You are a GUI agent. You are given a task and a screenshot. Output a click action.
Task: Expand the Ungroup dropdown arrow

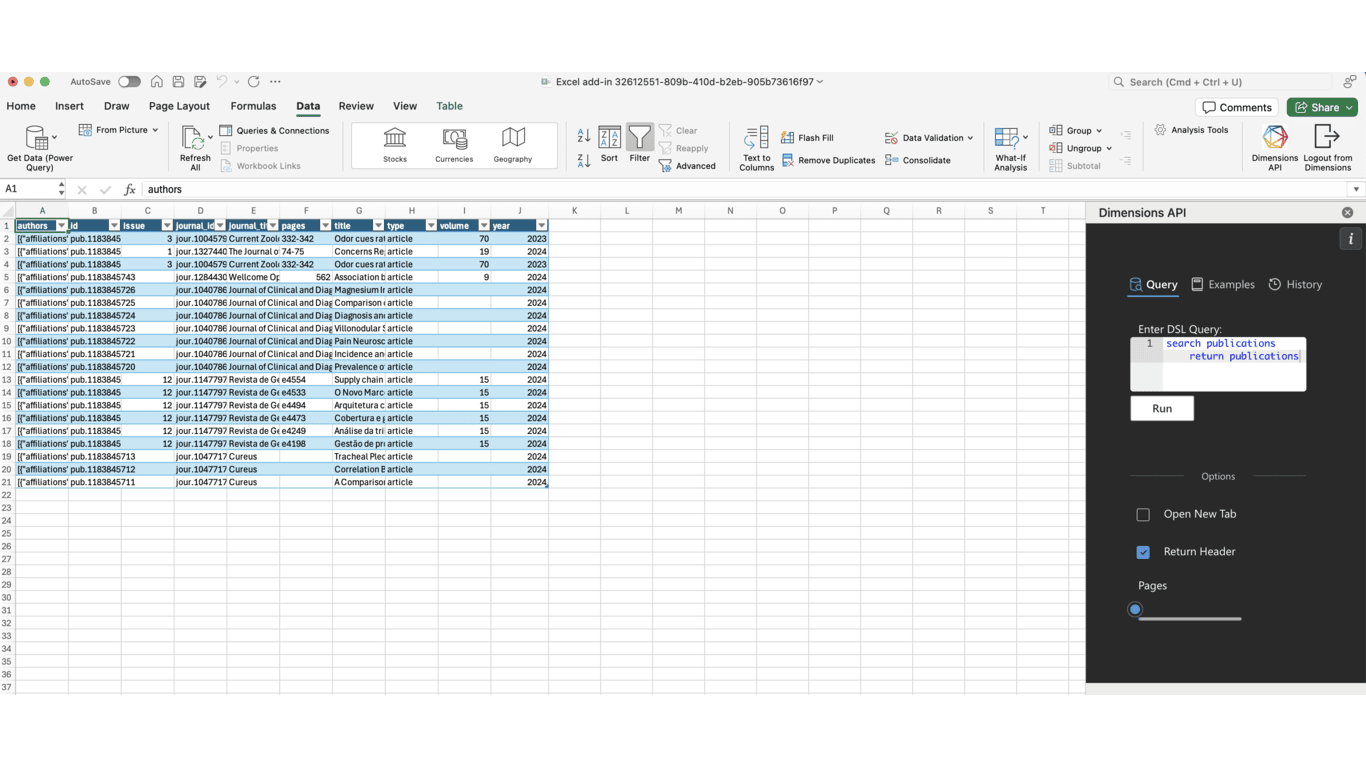[x=1109, y=149]
